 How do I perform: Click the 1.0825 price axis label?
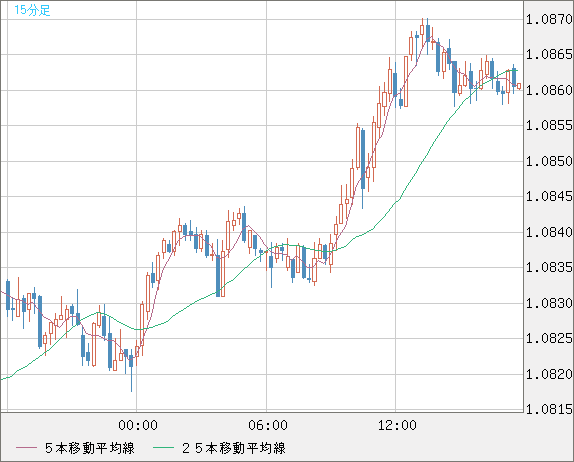click(x=549, y=339)
